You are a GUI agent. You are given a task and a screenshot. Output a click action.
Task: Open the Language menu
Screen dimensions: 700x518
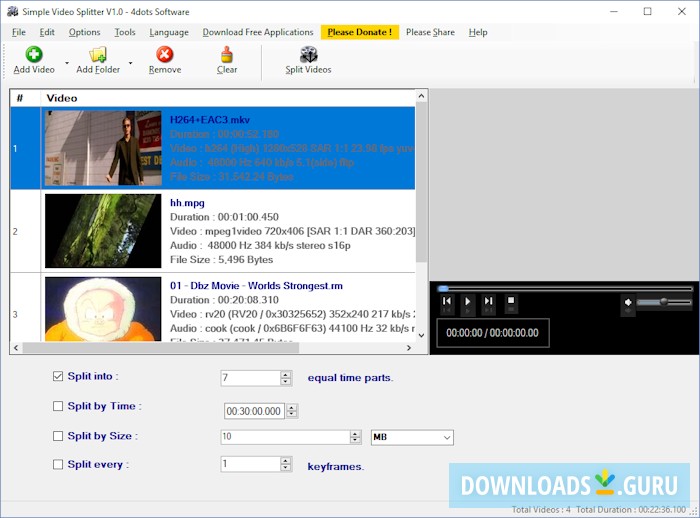point(169,32)
